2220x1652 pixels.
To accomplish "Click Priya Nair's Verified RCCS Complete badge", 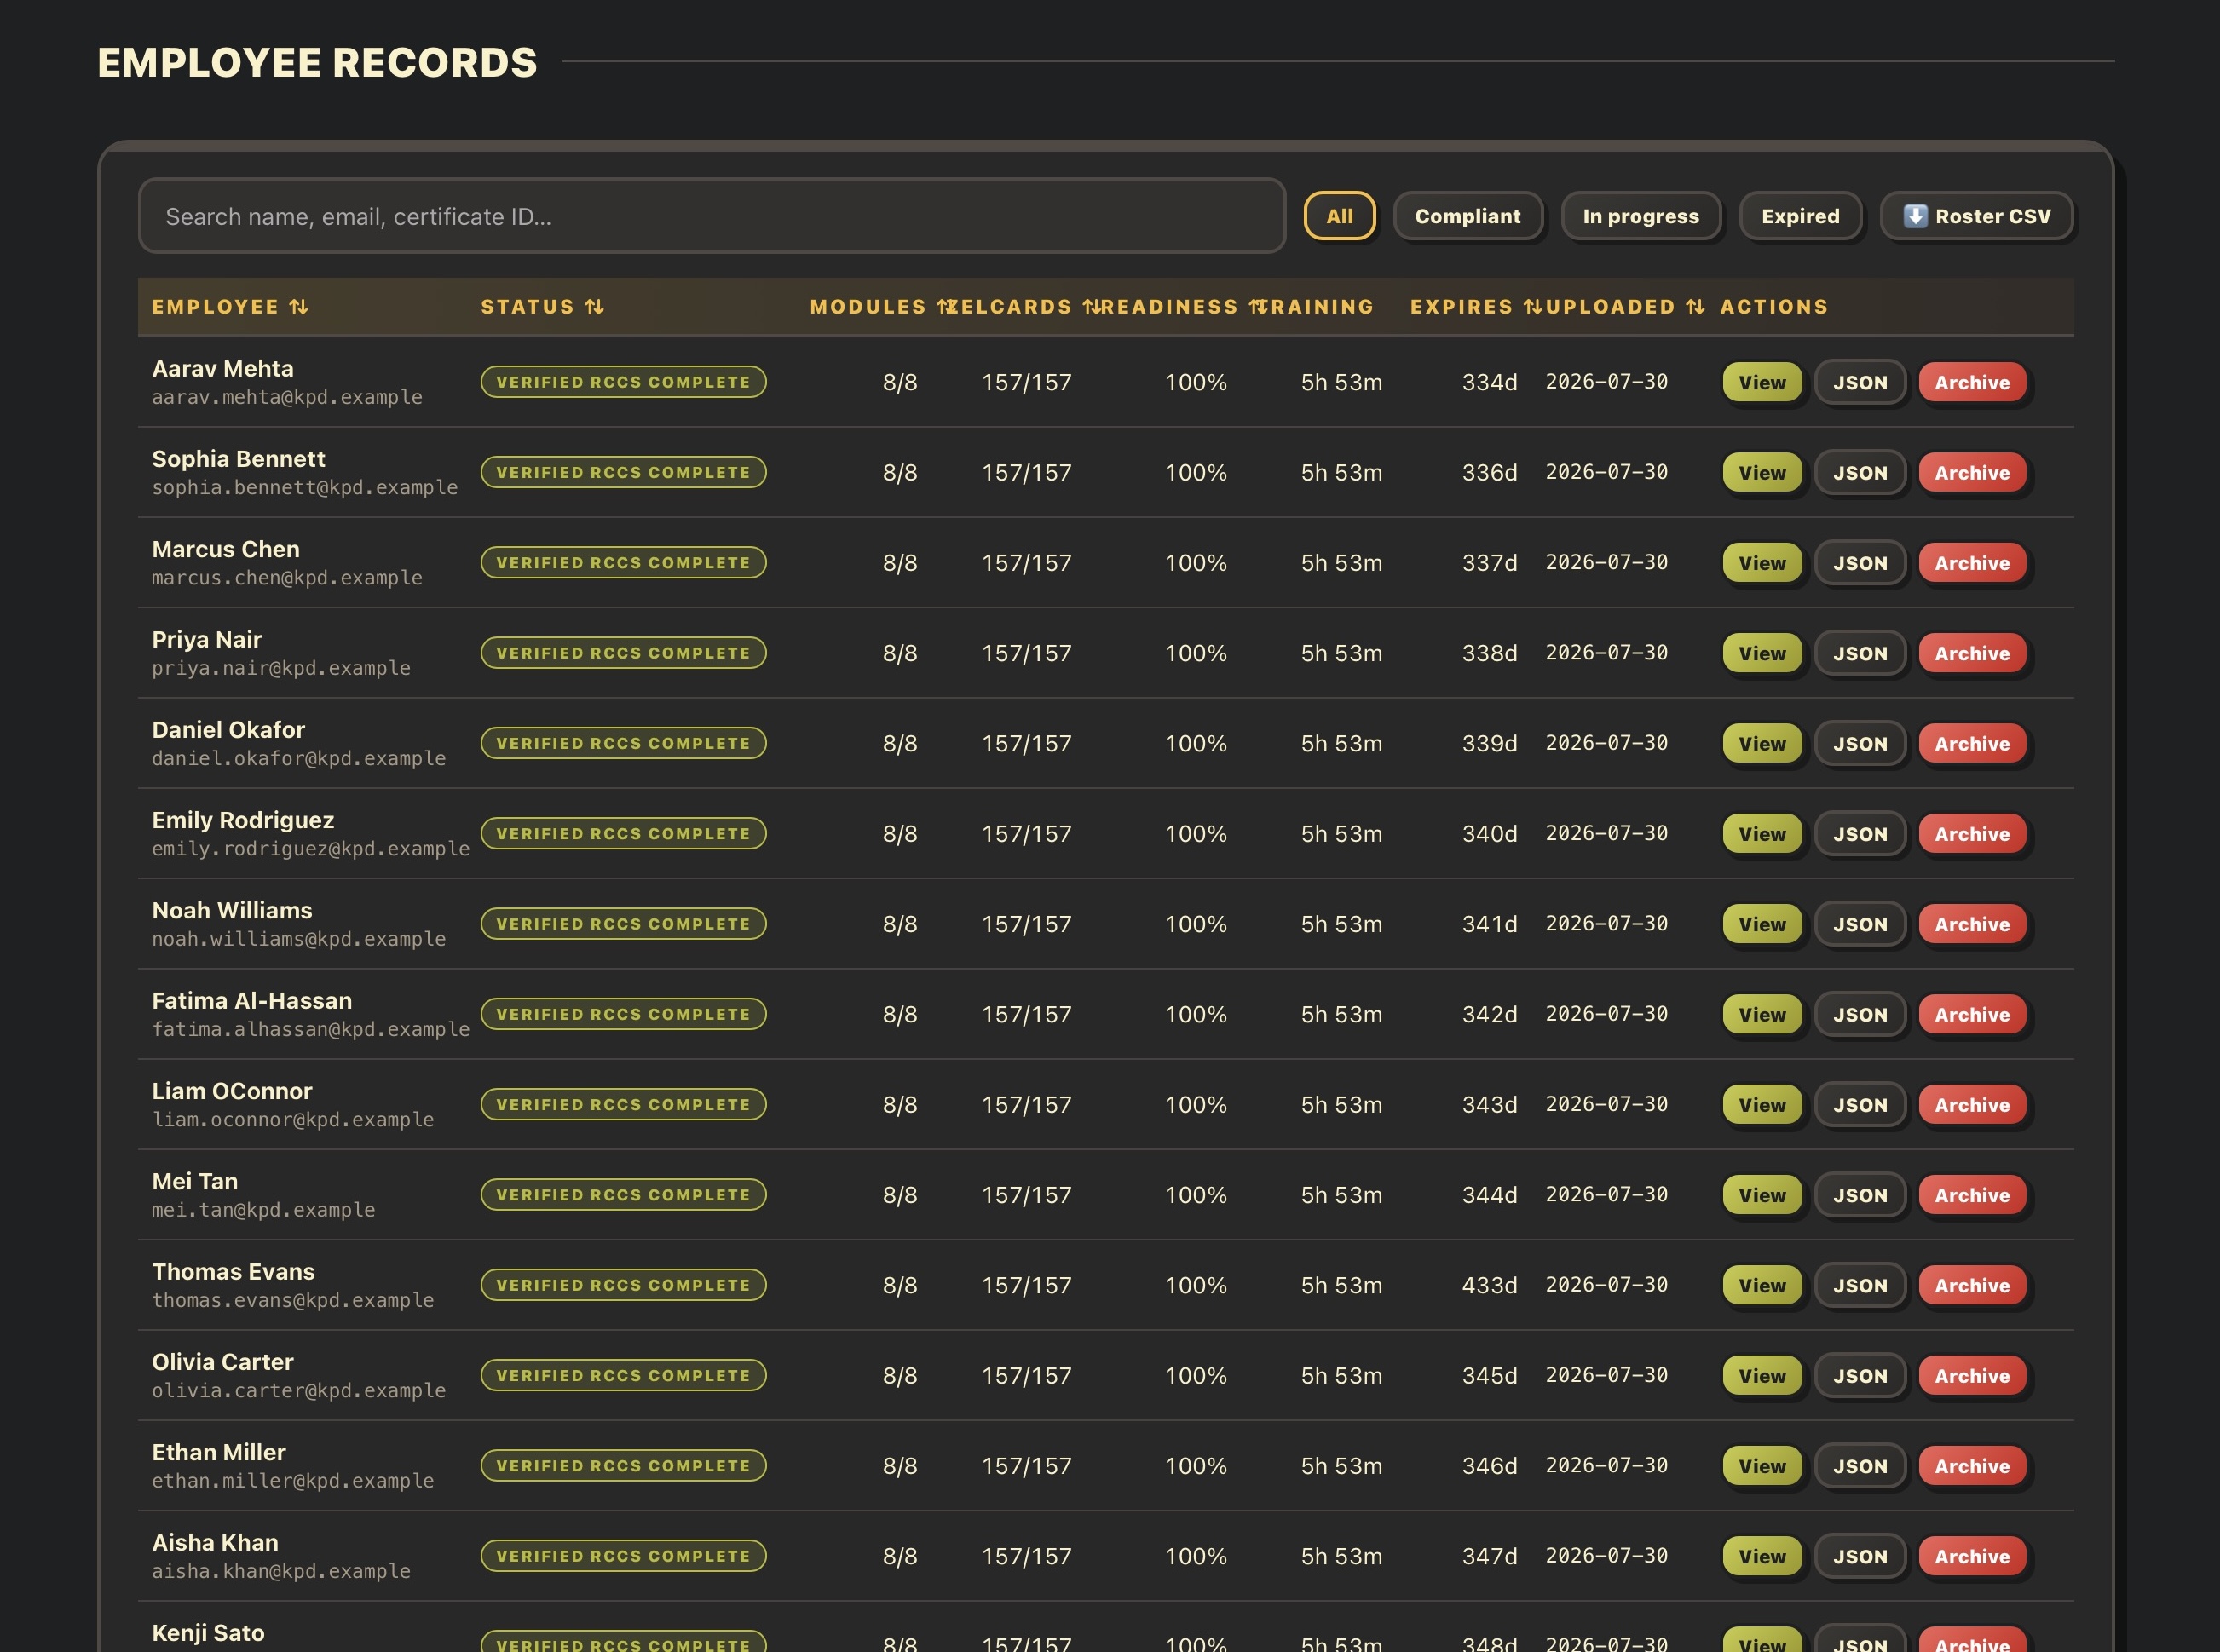I will [x=623, y=653].
